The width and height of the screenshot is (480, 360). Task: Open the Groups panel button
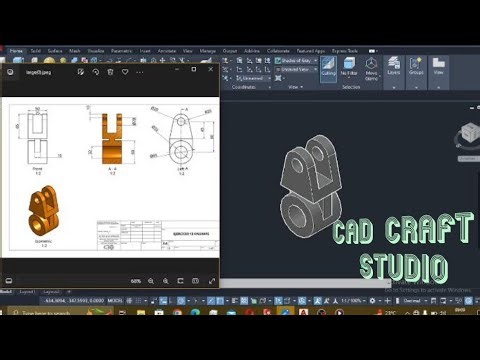coord(416,66)
